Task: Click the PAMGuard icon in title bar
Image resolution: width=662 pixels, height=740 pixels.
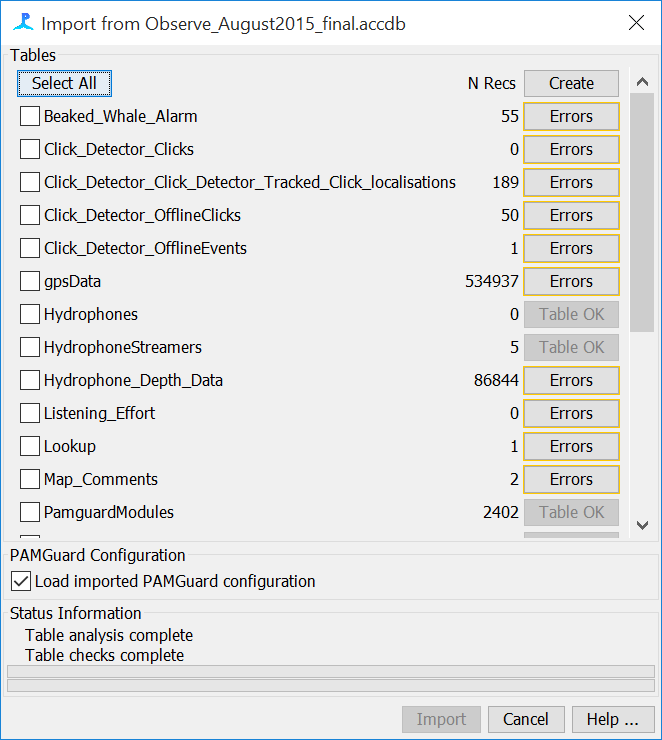Action: 23,23
